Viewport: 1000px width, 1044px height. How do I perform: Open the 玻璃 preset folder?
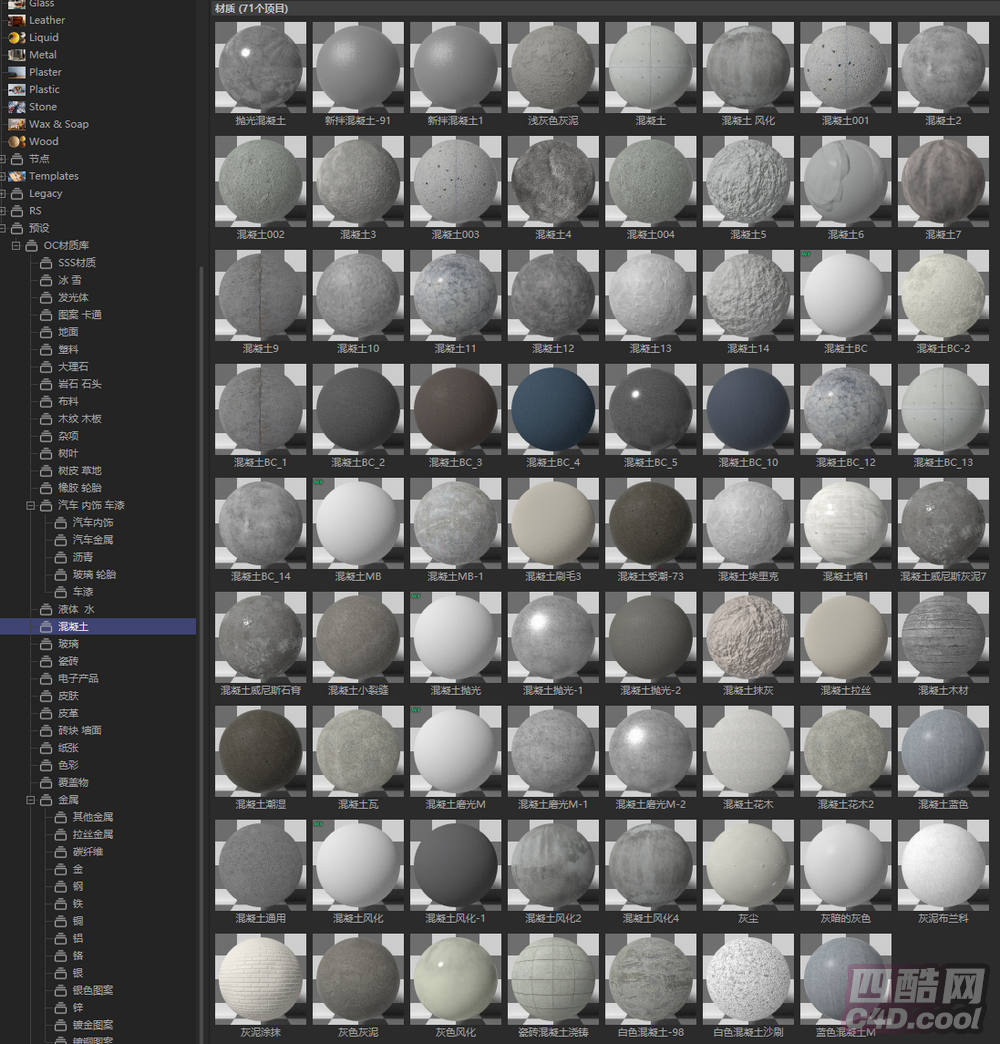tap(68, 644)
